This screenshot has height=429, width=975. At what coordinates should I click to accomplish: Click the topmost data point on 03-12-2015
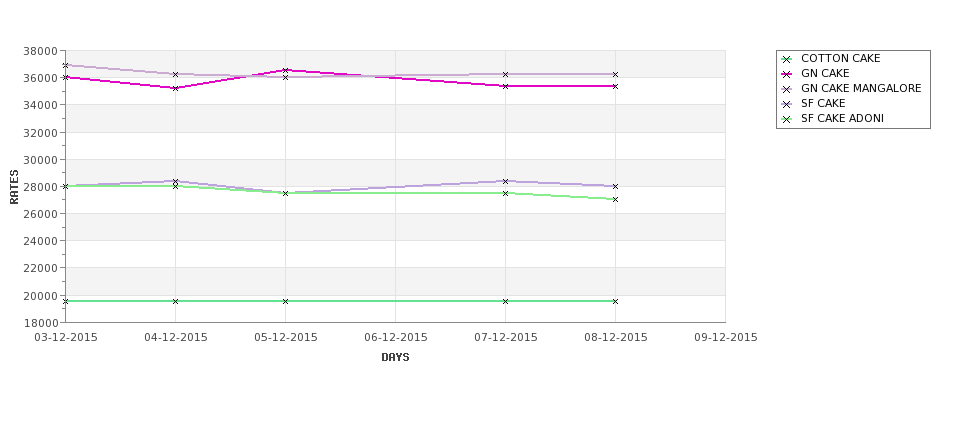pos(65,65)
